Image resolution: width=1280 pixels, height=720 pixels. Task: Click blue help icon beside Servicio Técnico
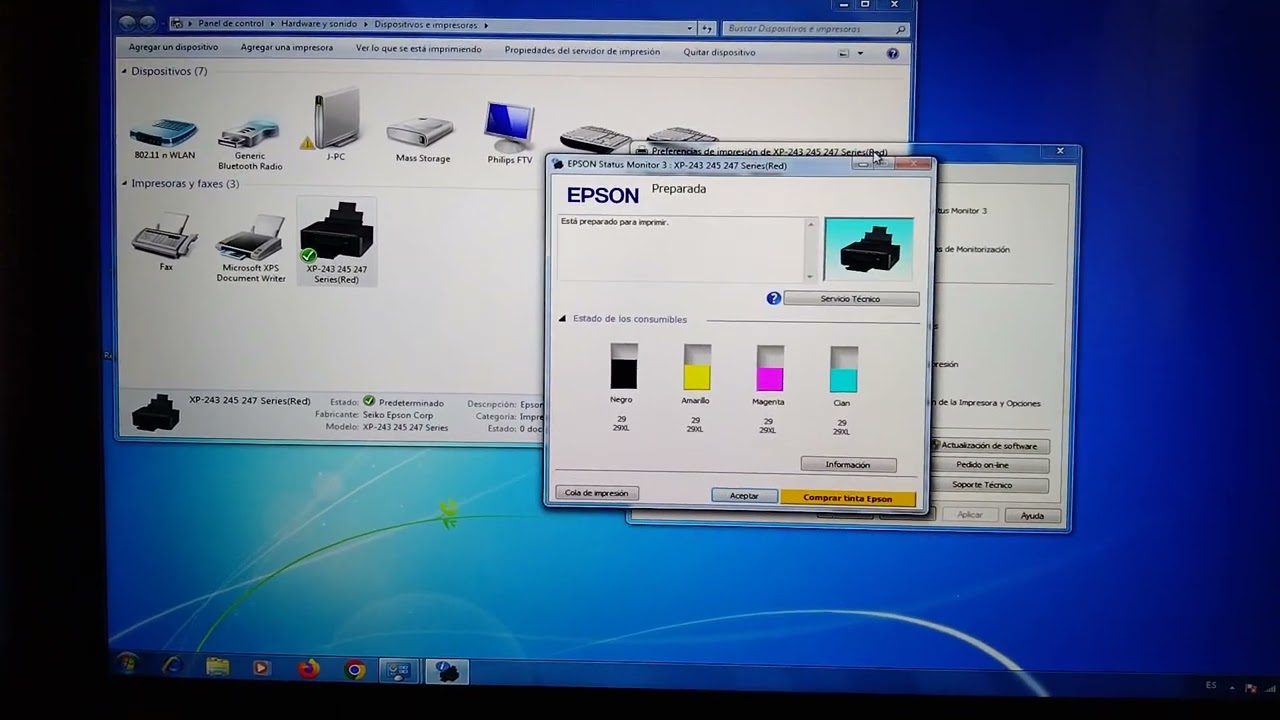tap(773, 298)
